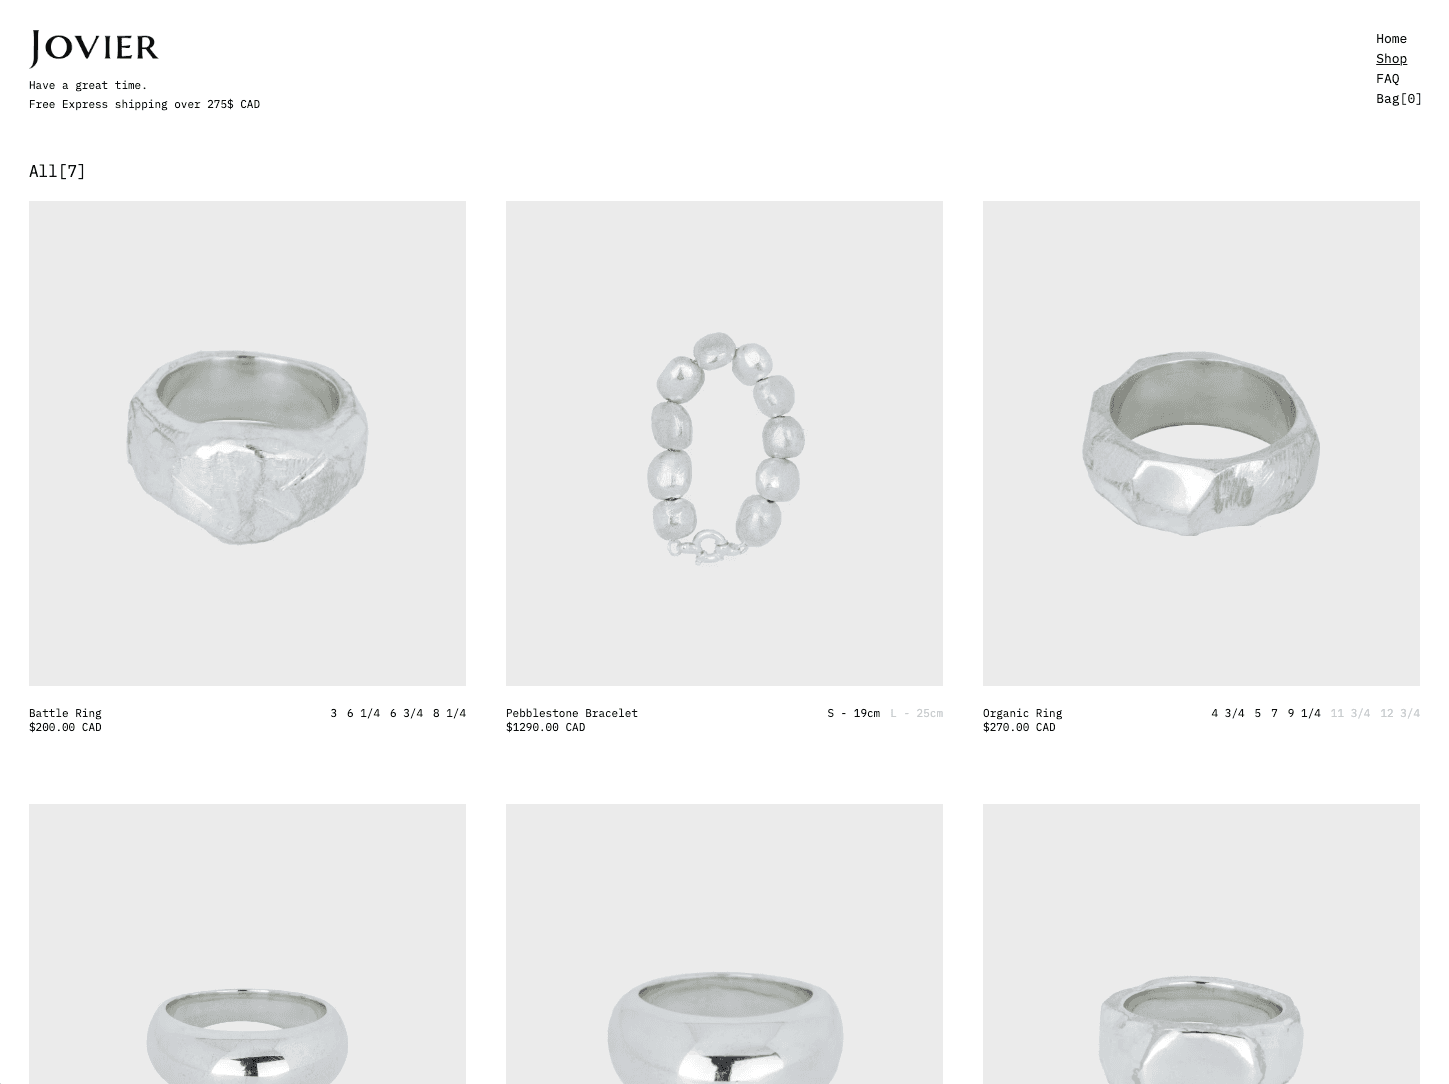Viewport: 1449px width, 1084px height.
Task: Open the FAQ page
Action: point(1387,79)
